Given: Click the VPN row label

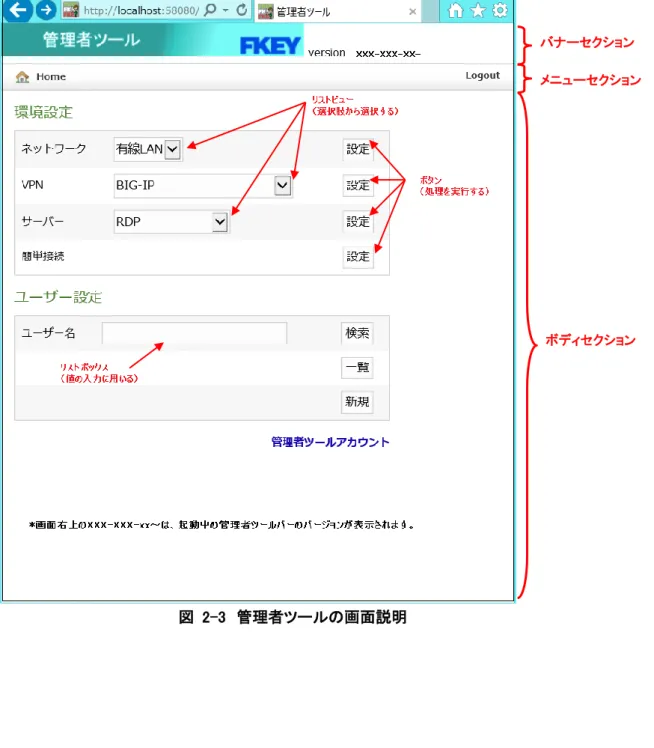Looking at the screenshot, I should [x=32, y=185].
